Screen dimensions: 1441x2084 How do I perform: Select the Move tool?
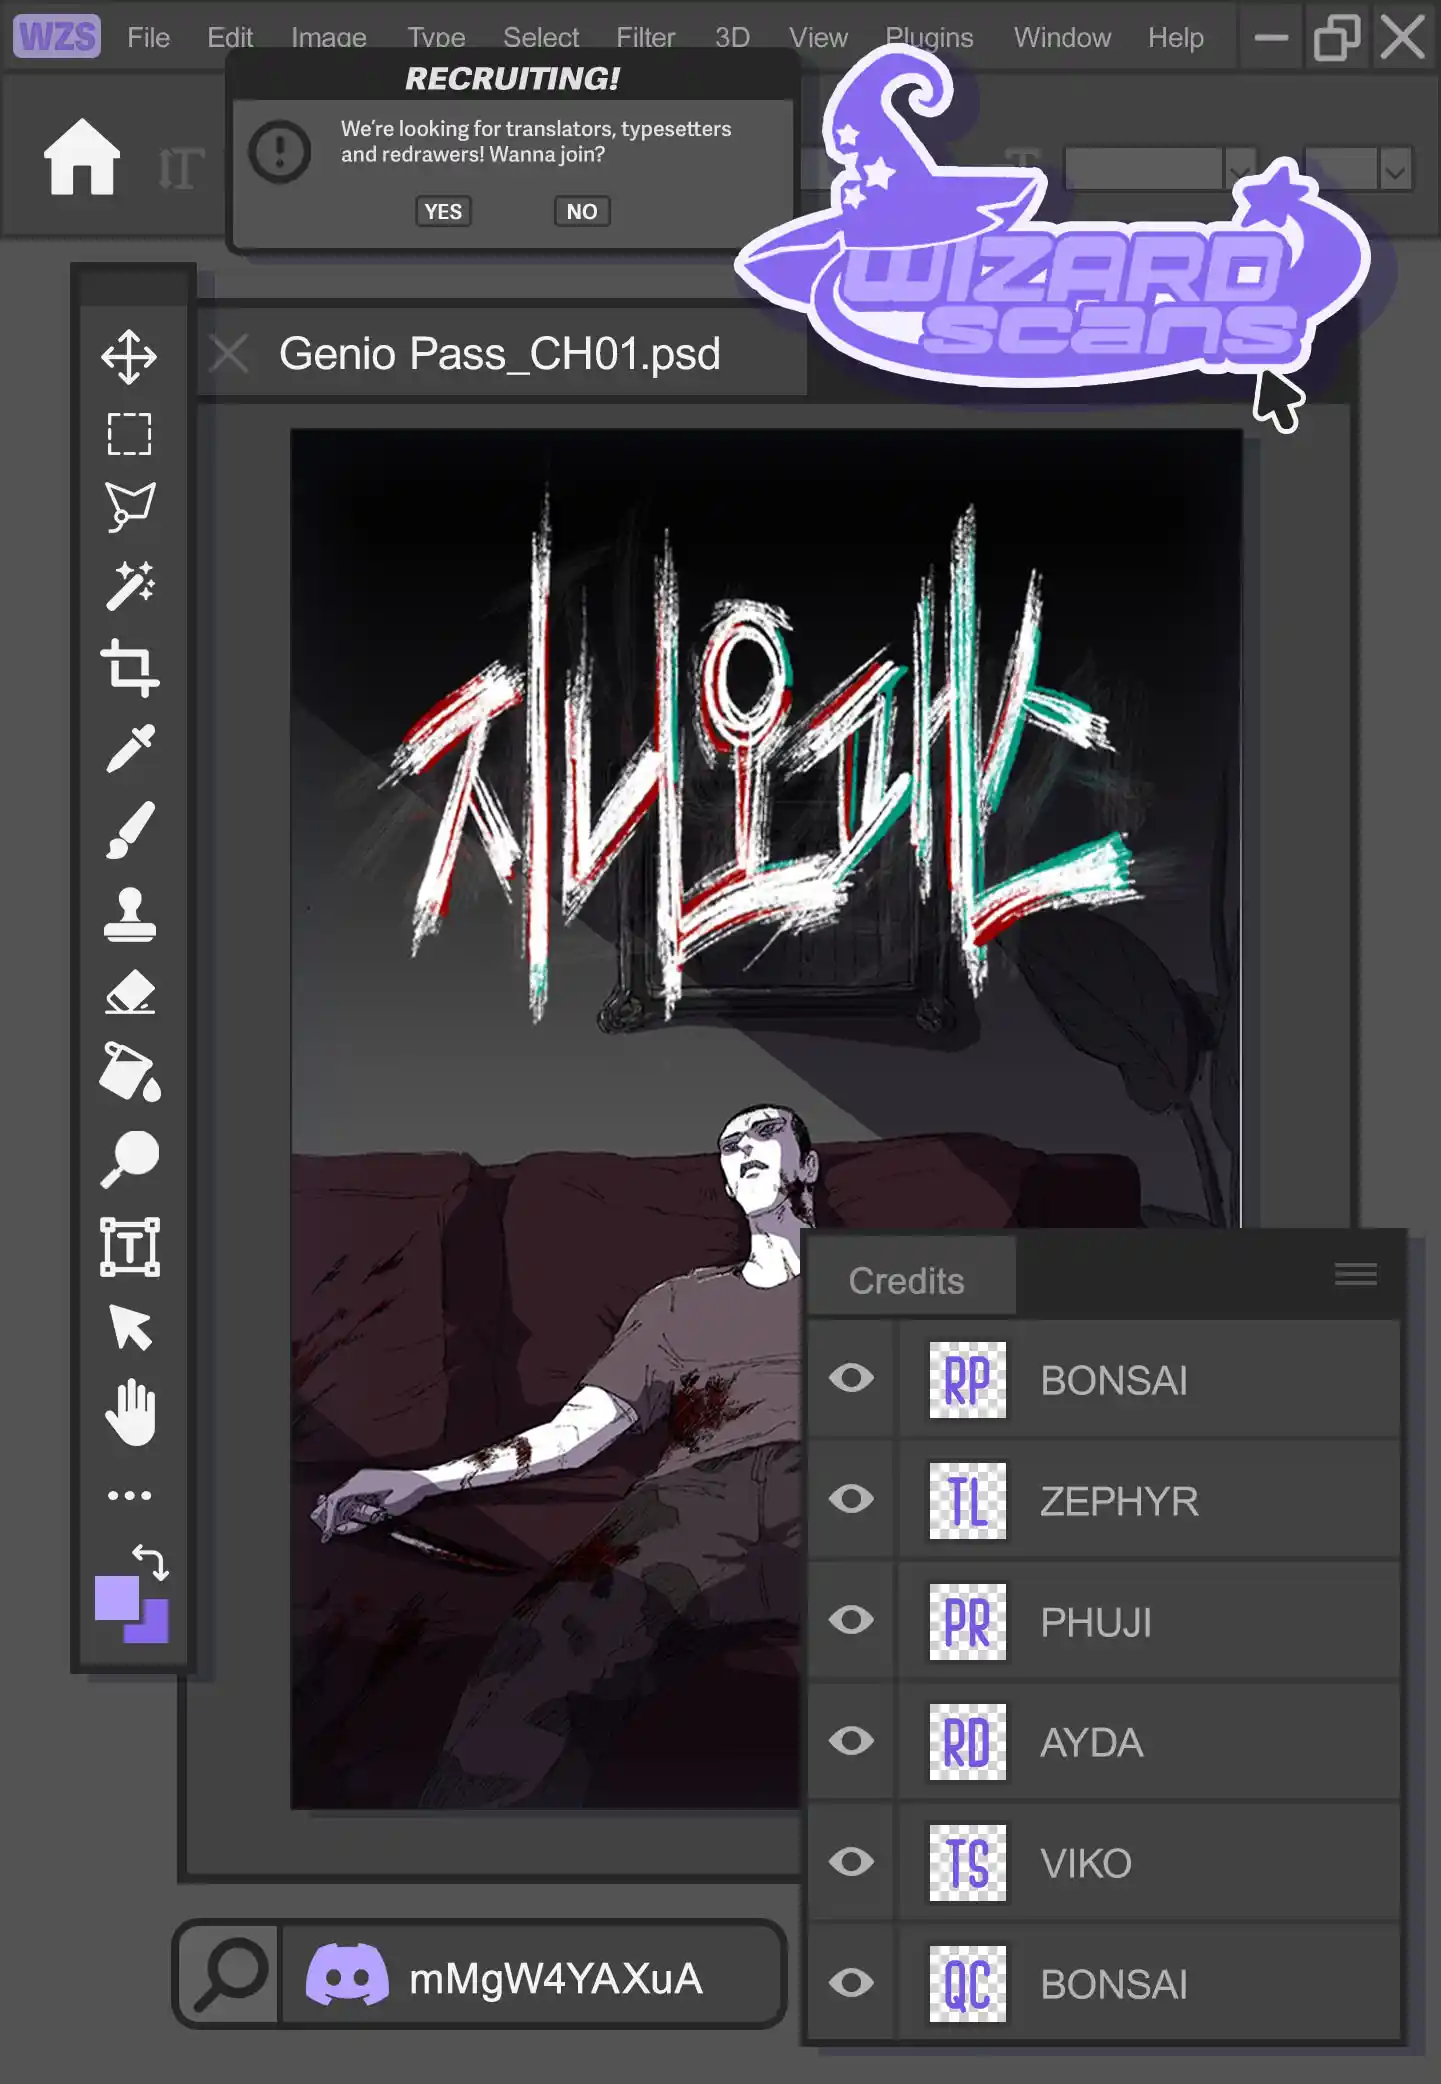130,356
